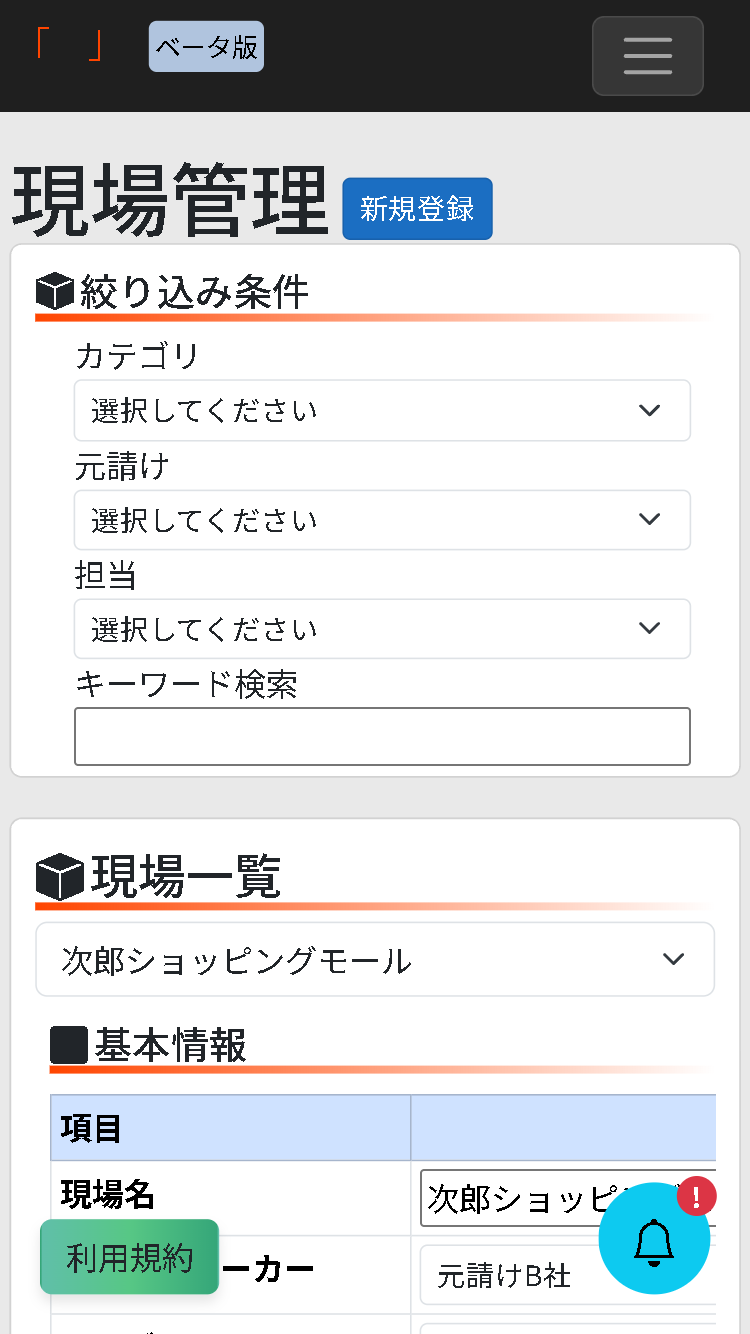Open the 担当 dropdown
Image resolution: width=750 pixels, height=1334 pixels.
tap(382, 628)
